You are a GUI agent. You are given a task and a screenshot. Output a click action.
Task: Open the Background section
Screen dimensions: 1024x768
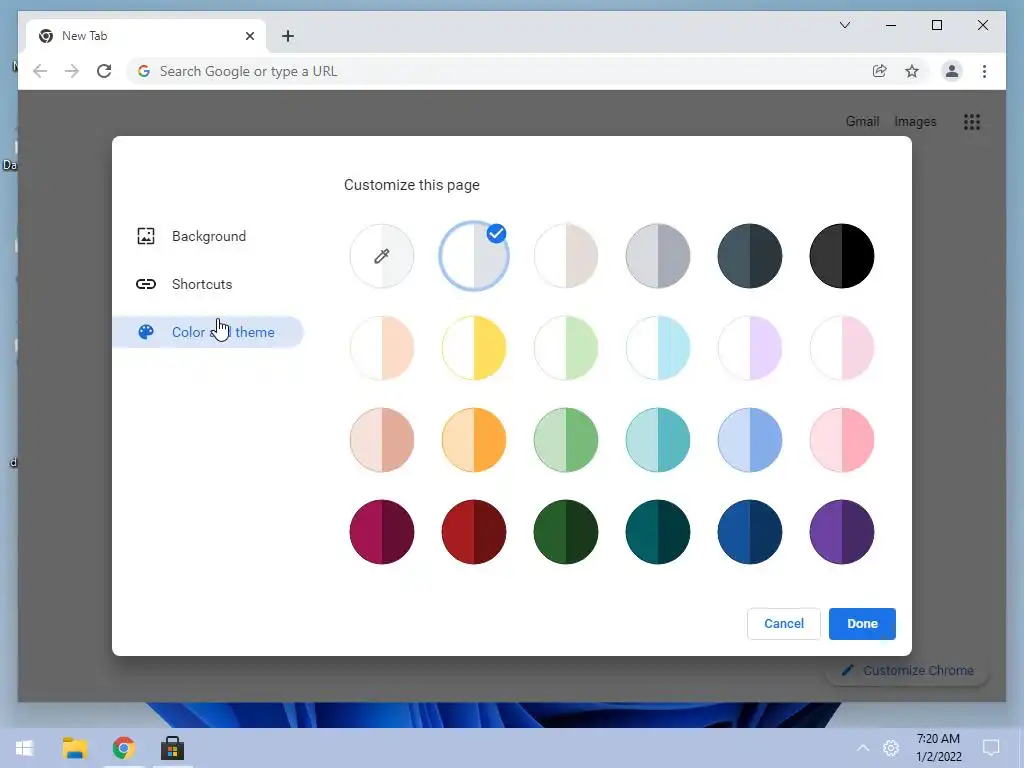pyautogui.click(x=208, y=236)
